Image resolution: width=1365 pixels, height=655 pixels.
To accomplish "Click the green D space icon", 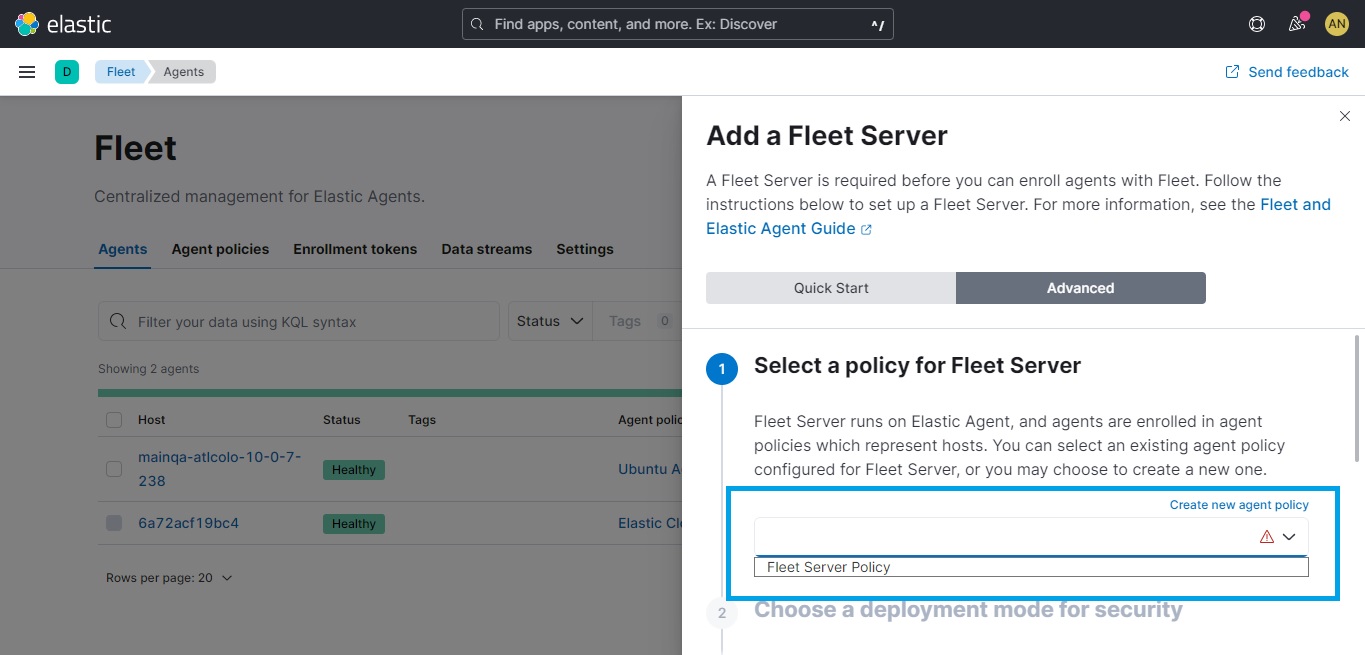I will click(66, 71).
